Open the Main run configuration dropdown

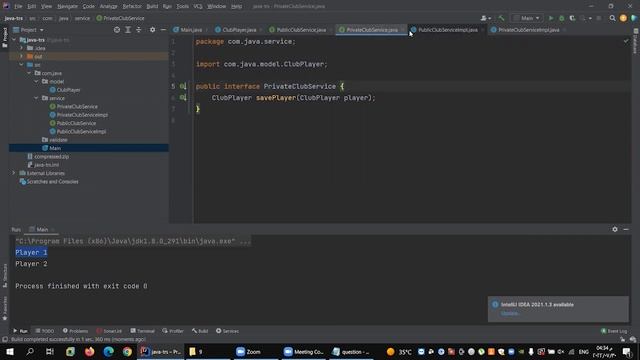527,18
